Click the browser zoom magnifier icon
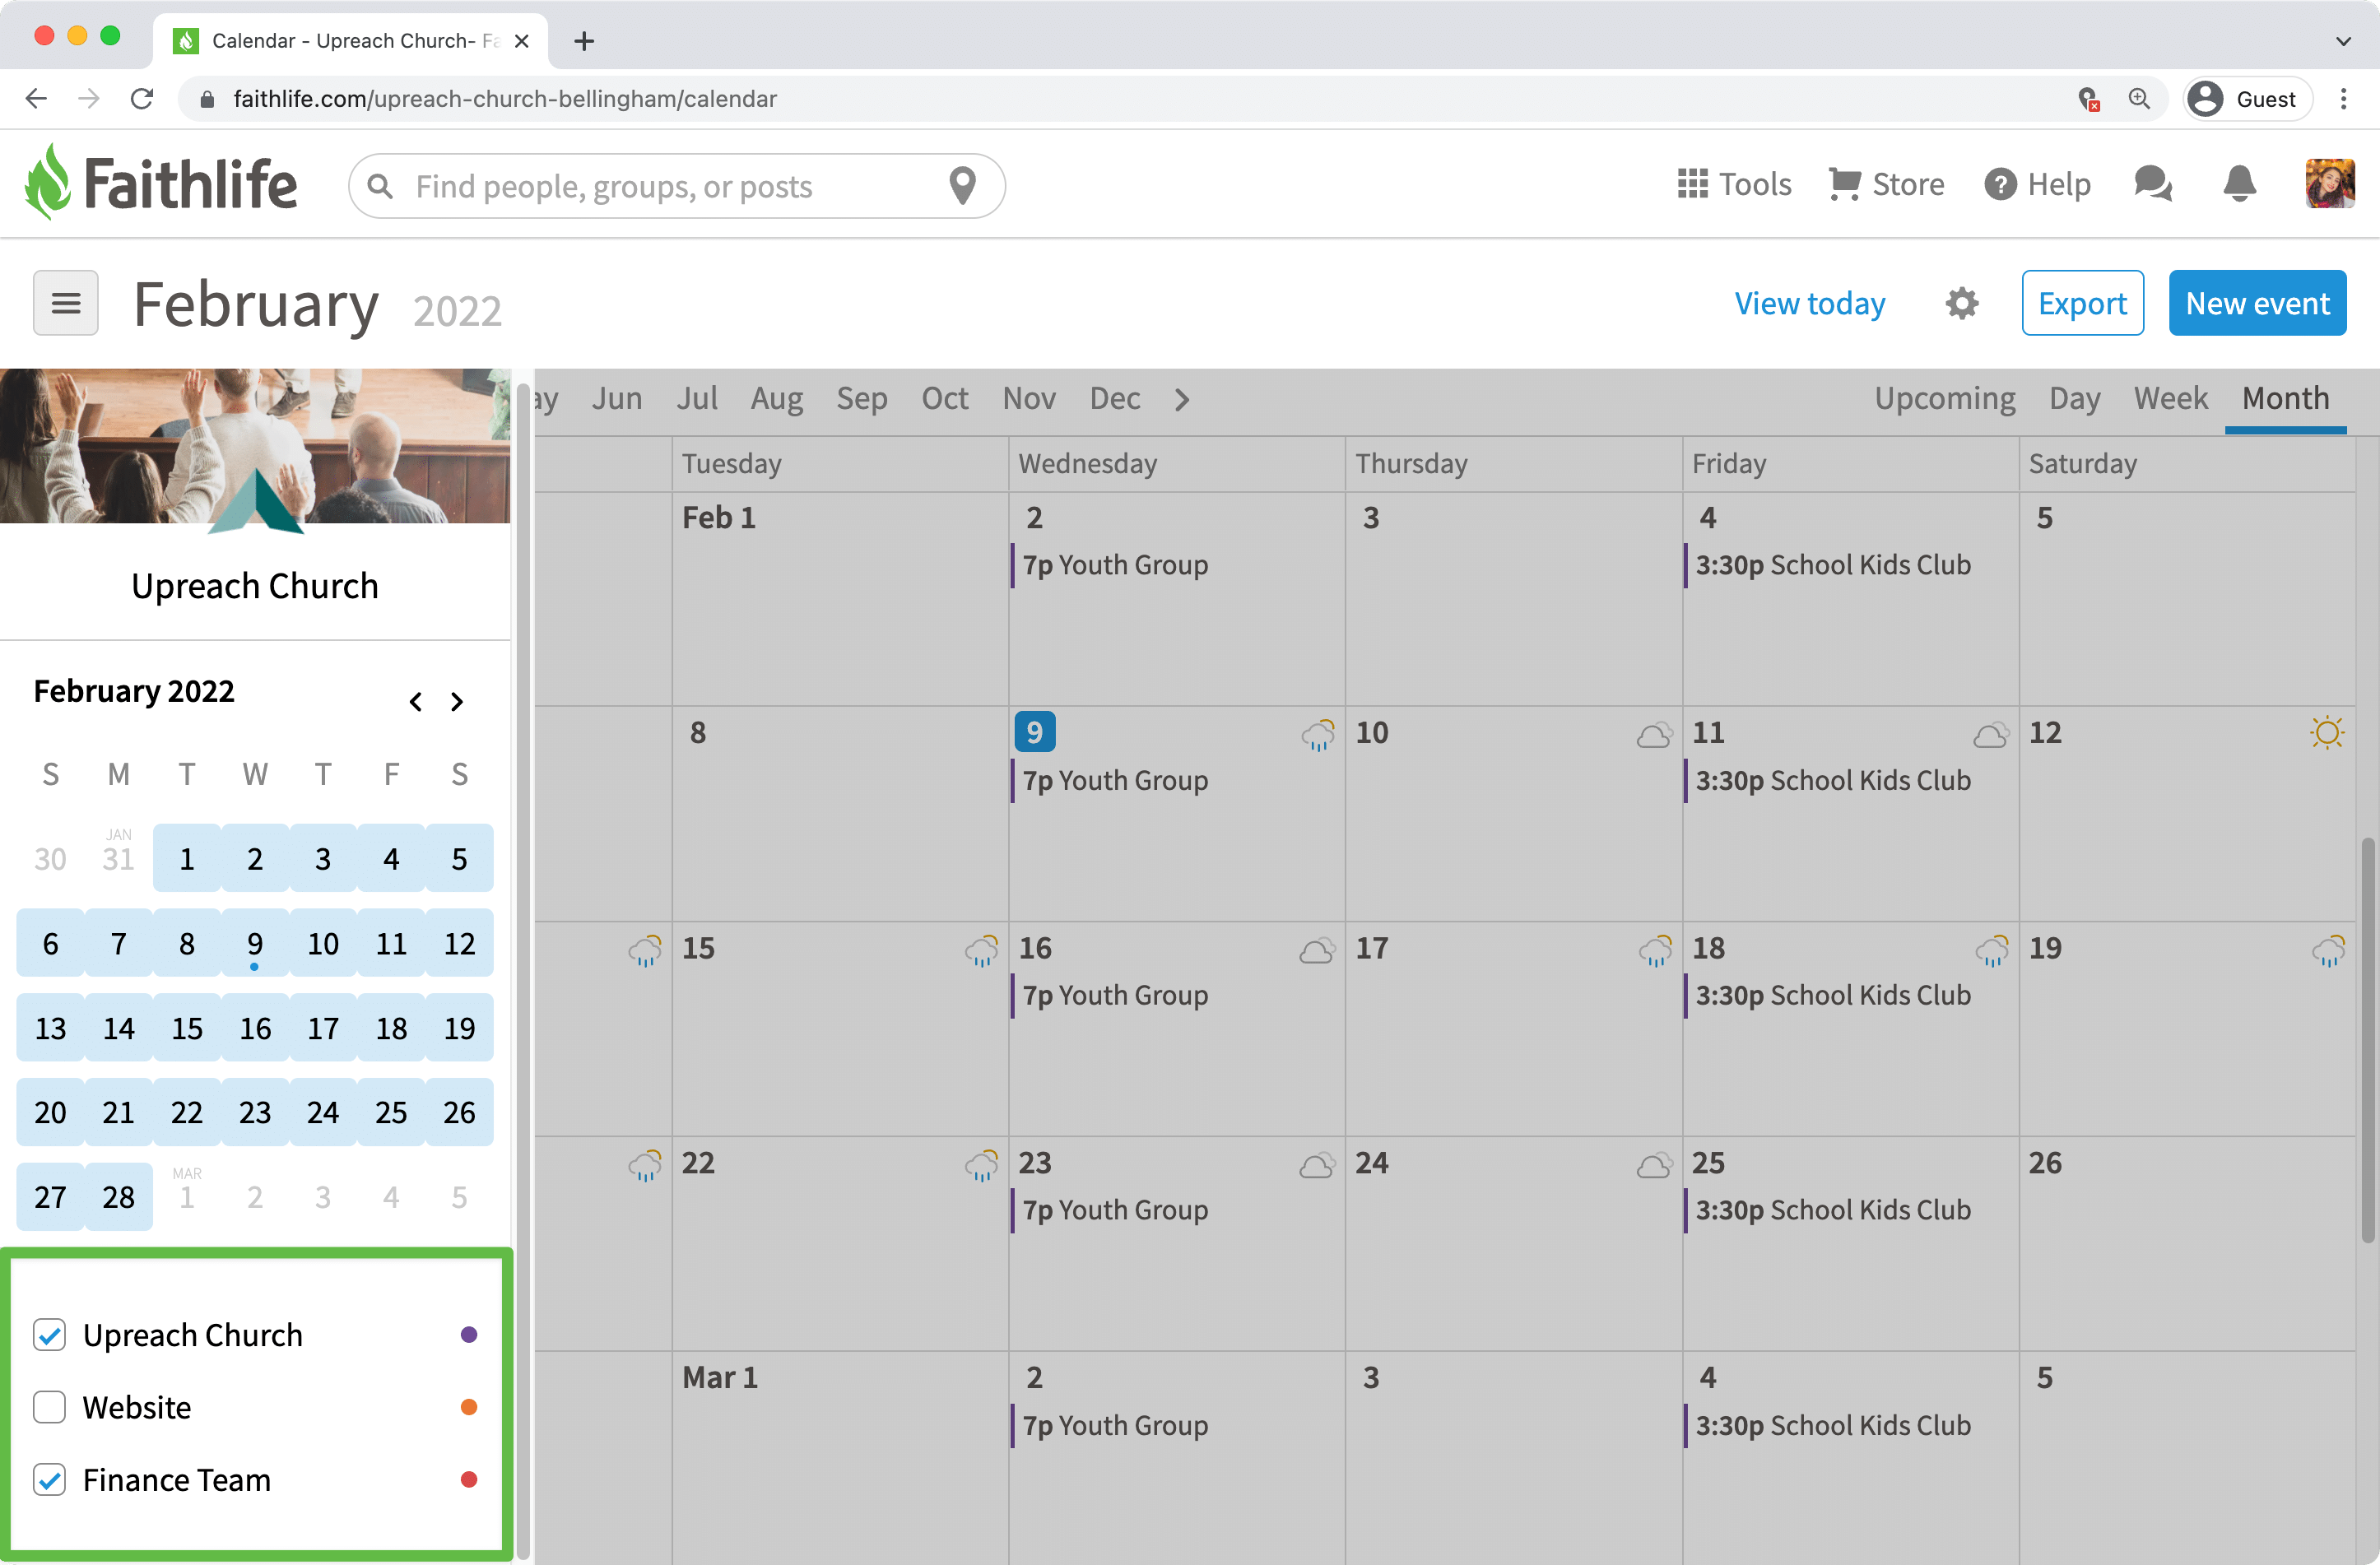This screenshot has width=2380, height=1565. 2139,98
